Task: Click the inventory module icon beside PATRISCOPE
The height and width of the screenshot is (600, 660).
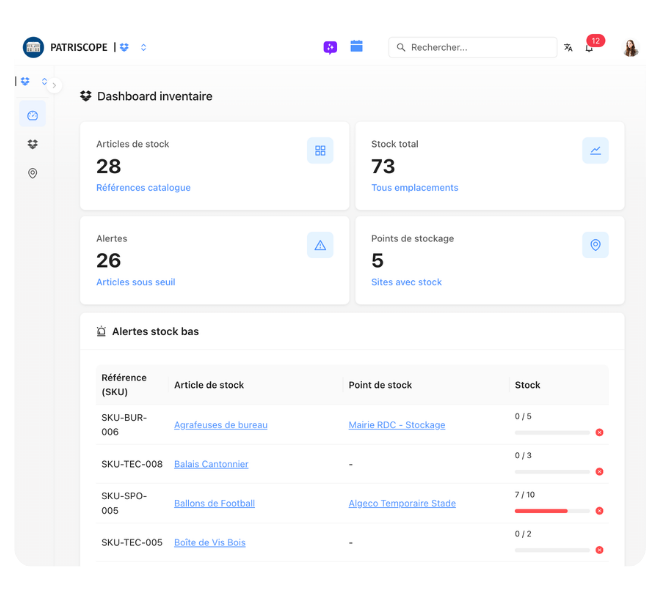Action: [x=124, y=47]
